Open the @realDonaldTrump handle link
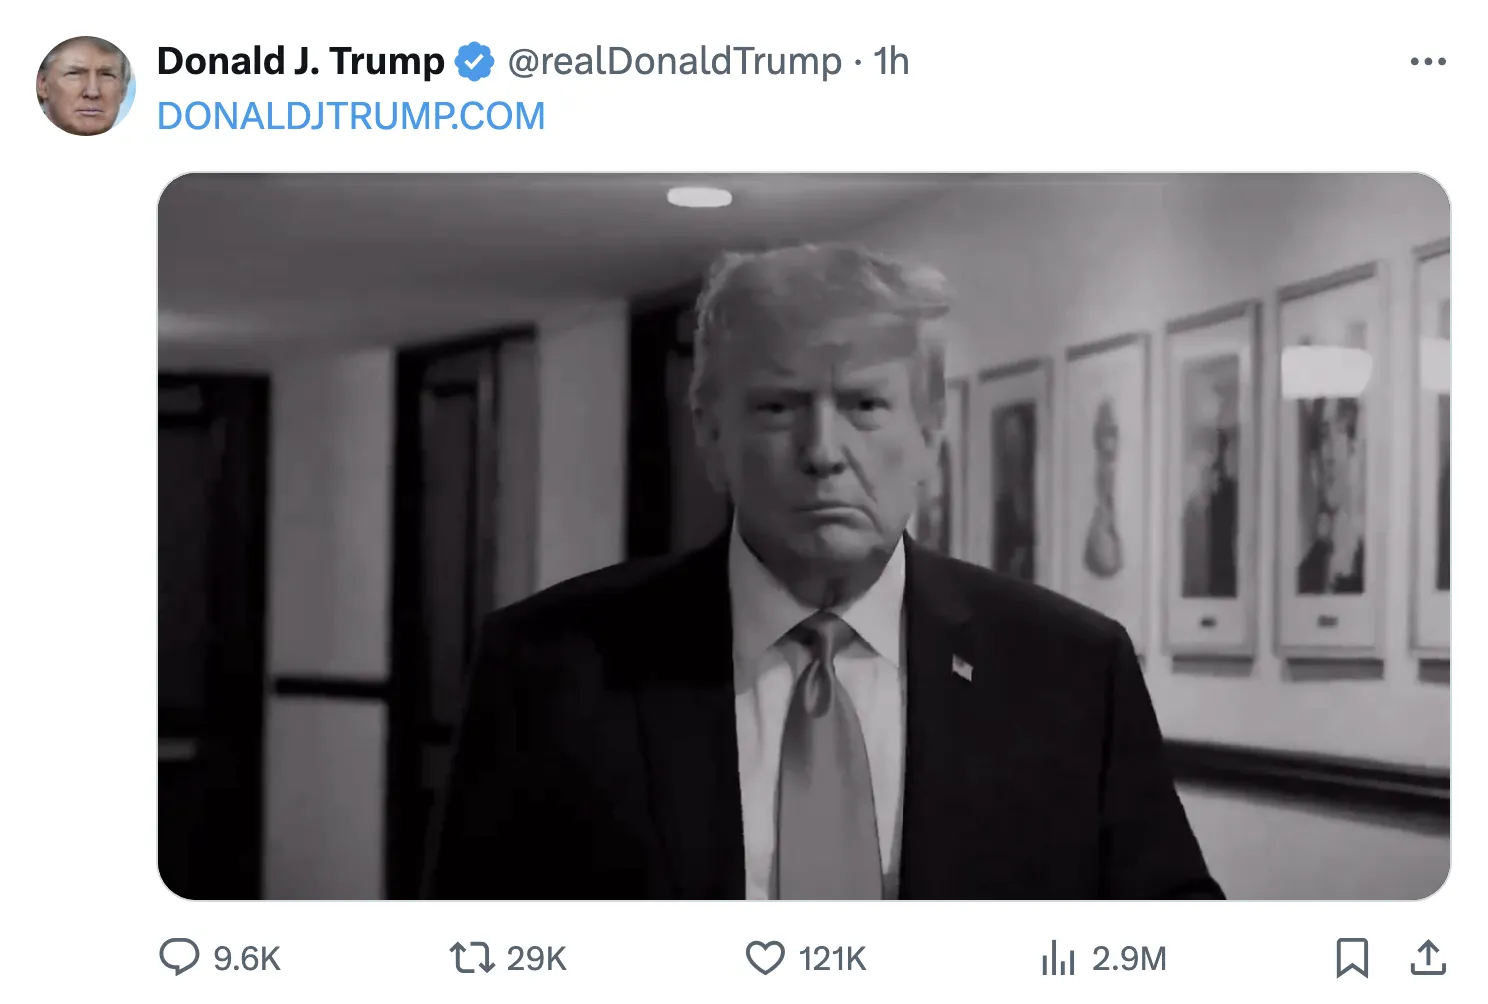1488x1004 pixels. pos(674,62)
